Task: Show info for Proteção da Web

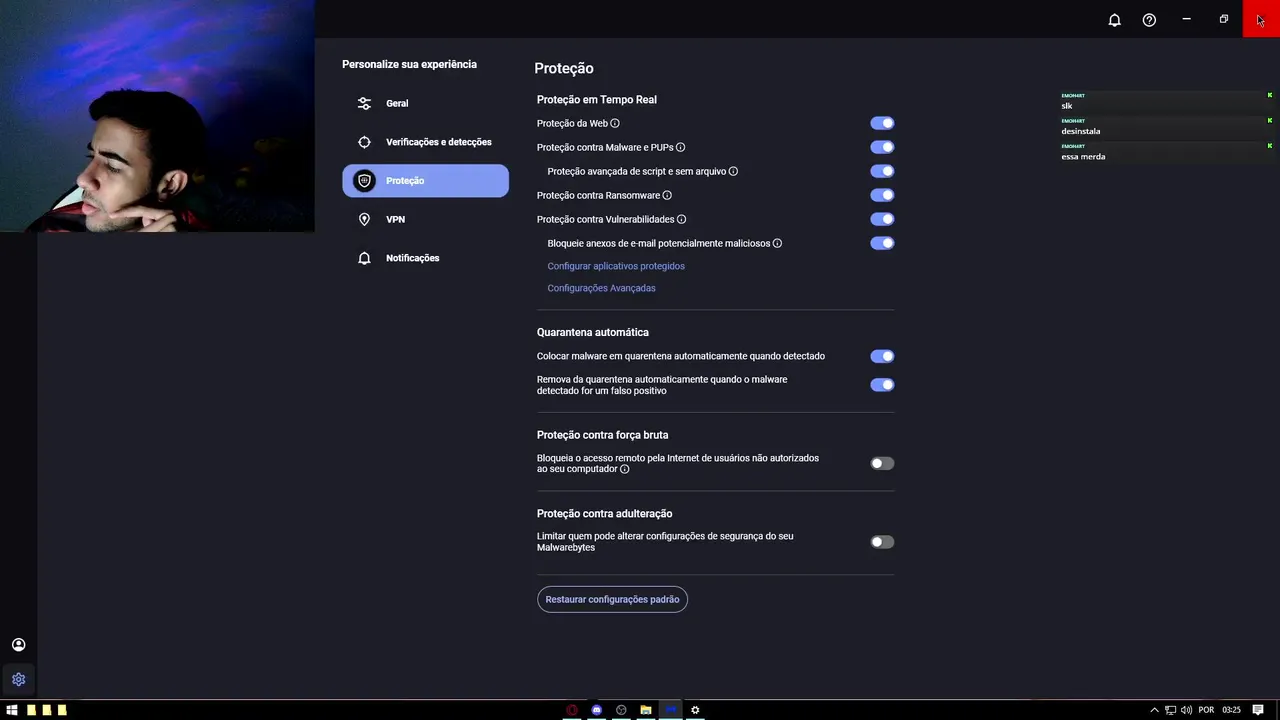Action: coord(615,124)
